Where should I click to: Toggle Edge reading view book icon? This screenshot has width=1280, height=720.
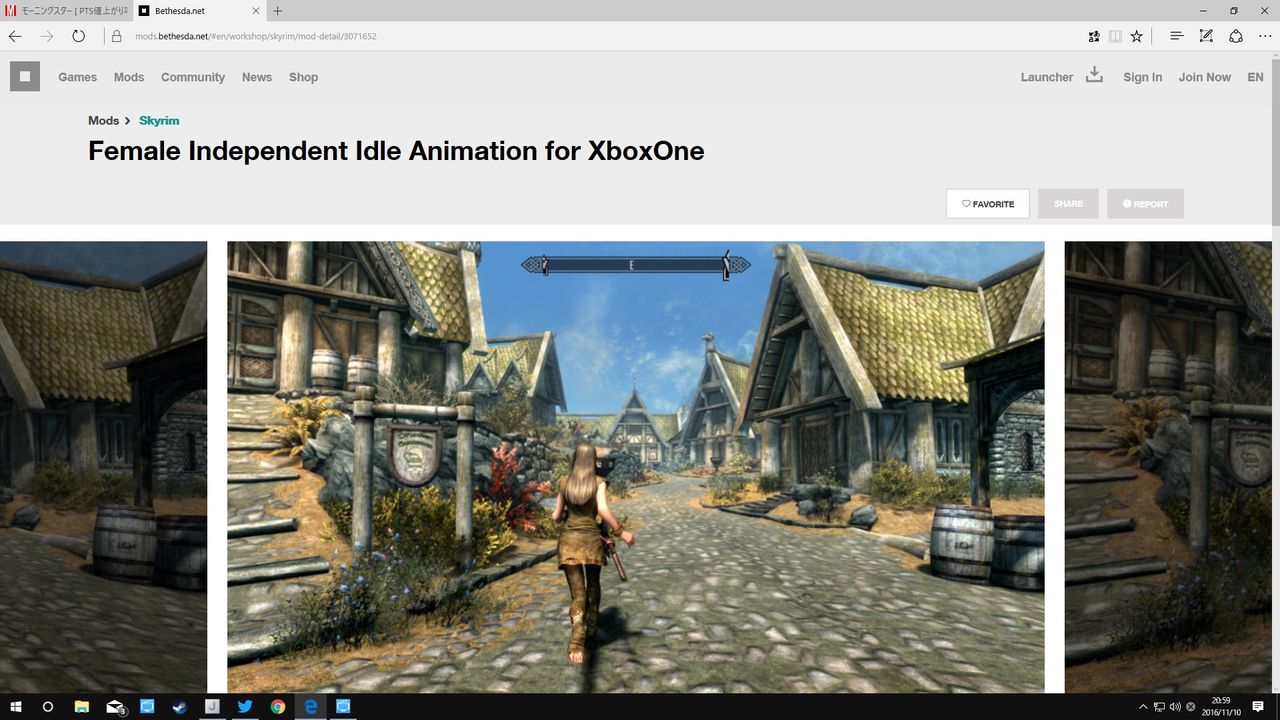[x=1115, y=36]
